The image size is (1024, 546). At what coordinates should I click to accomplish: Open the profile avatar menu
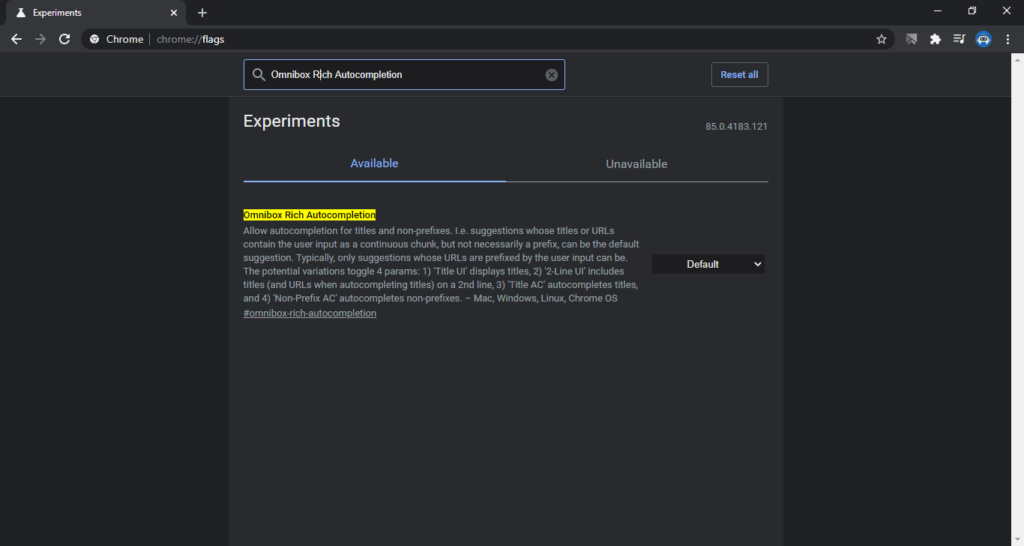coord(983,39)
